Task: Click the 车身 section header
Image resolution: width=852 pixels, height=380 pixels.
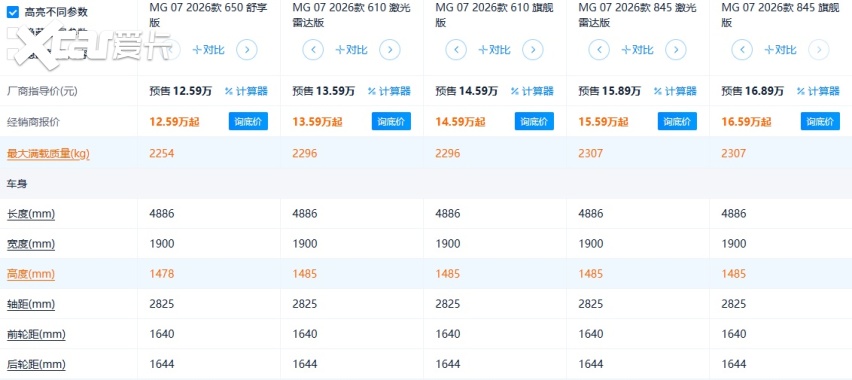Action: [17, 184]
